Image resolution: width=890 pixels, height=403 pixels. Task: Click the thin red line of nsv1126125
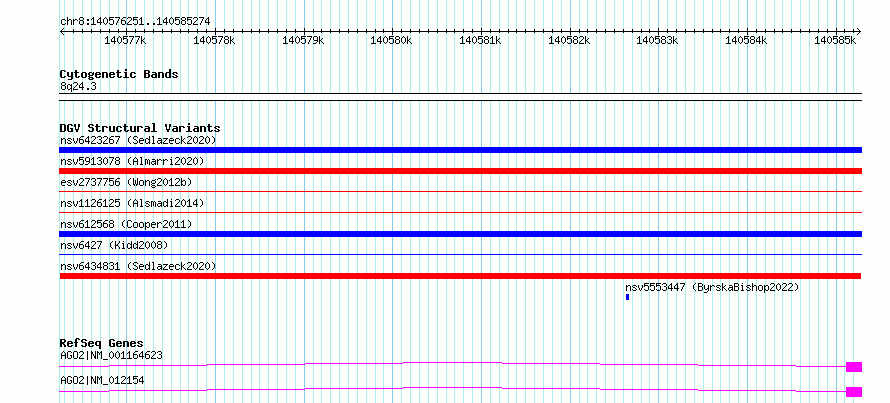coord(460,213)
